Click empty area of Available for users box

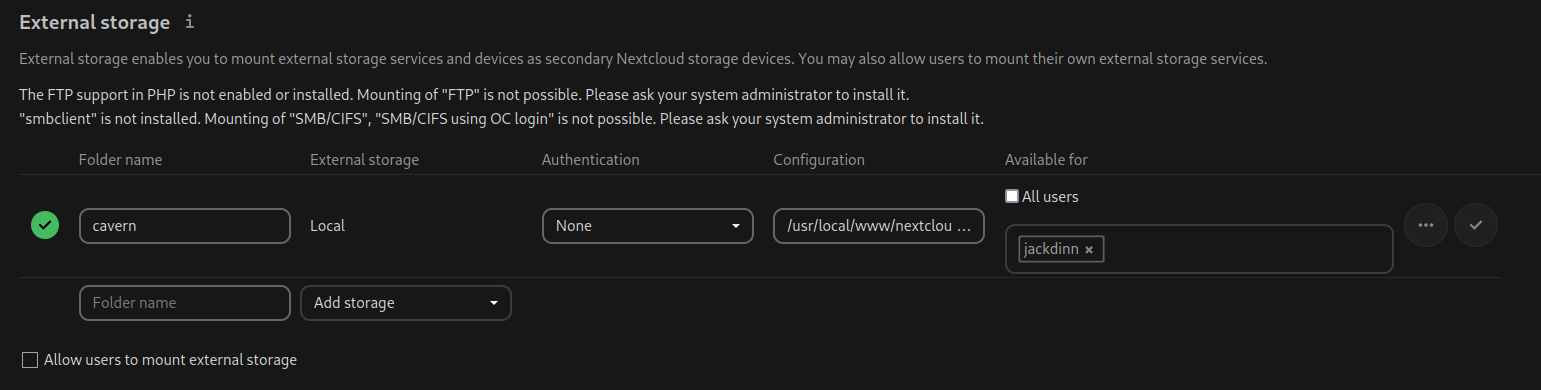tap(1250, 249)
